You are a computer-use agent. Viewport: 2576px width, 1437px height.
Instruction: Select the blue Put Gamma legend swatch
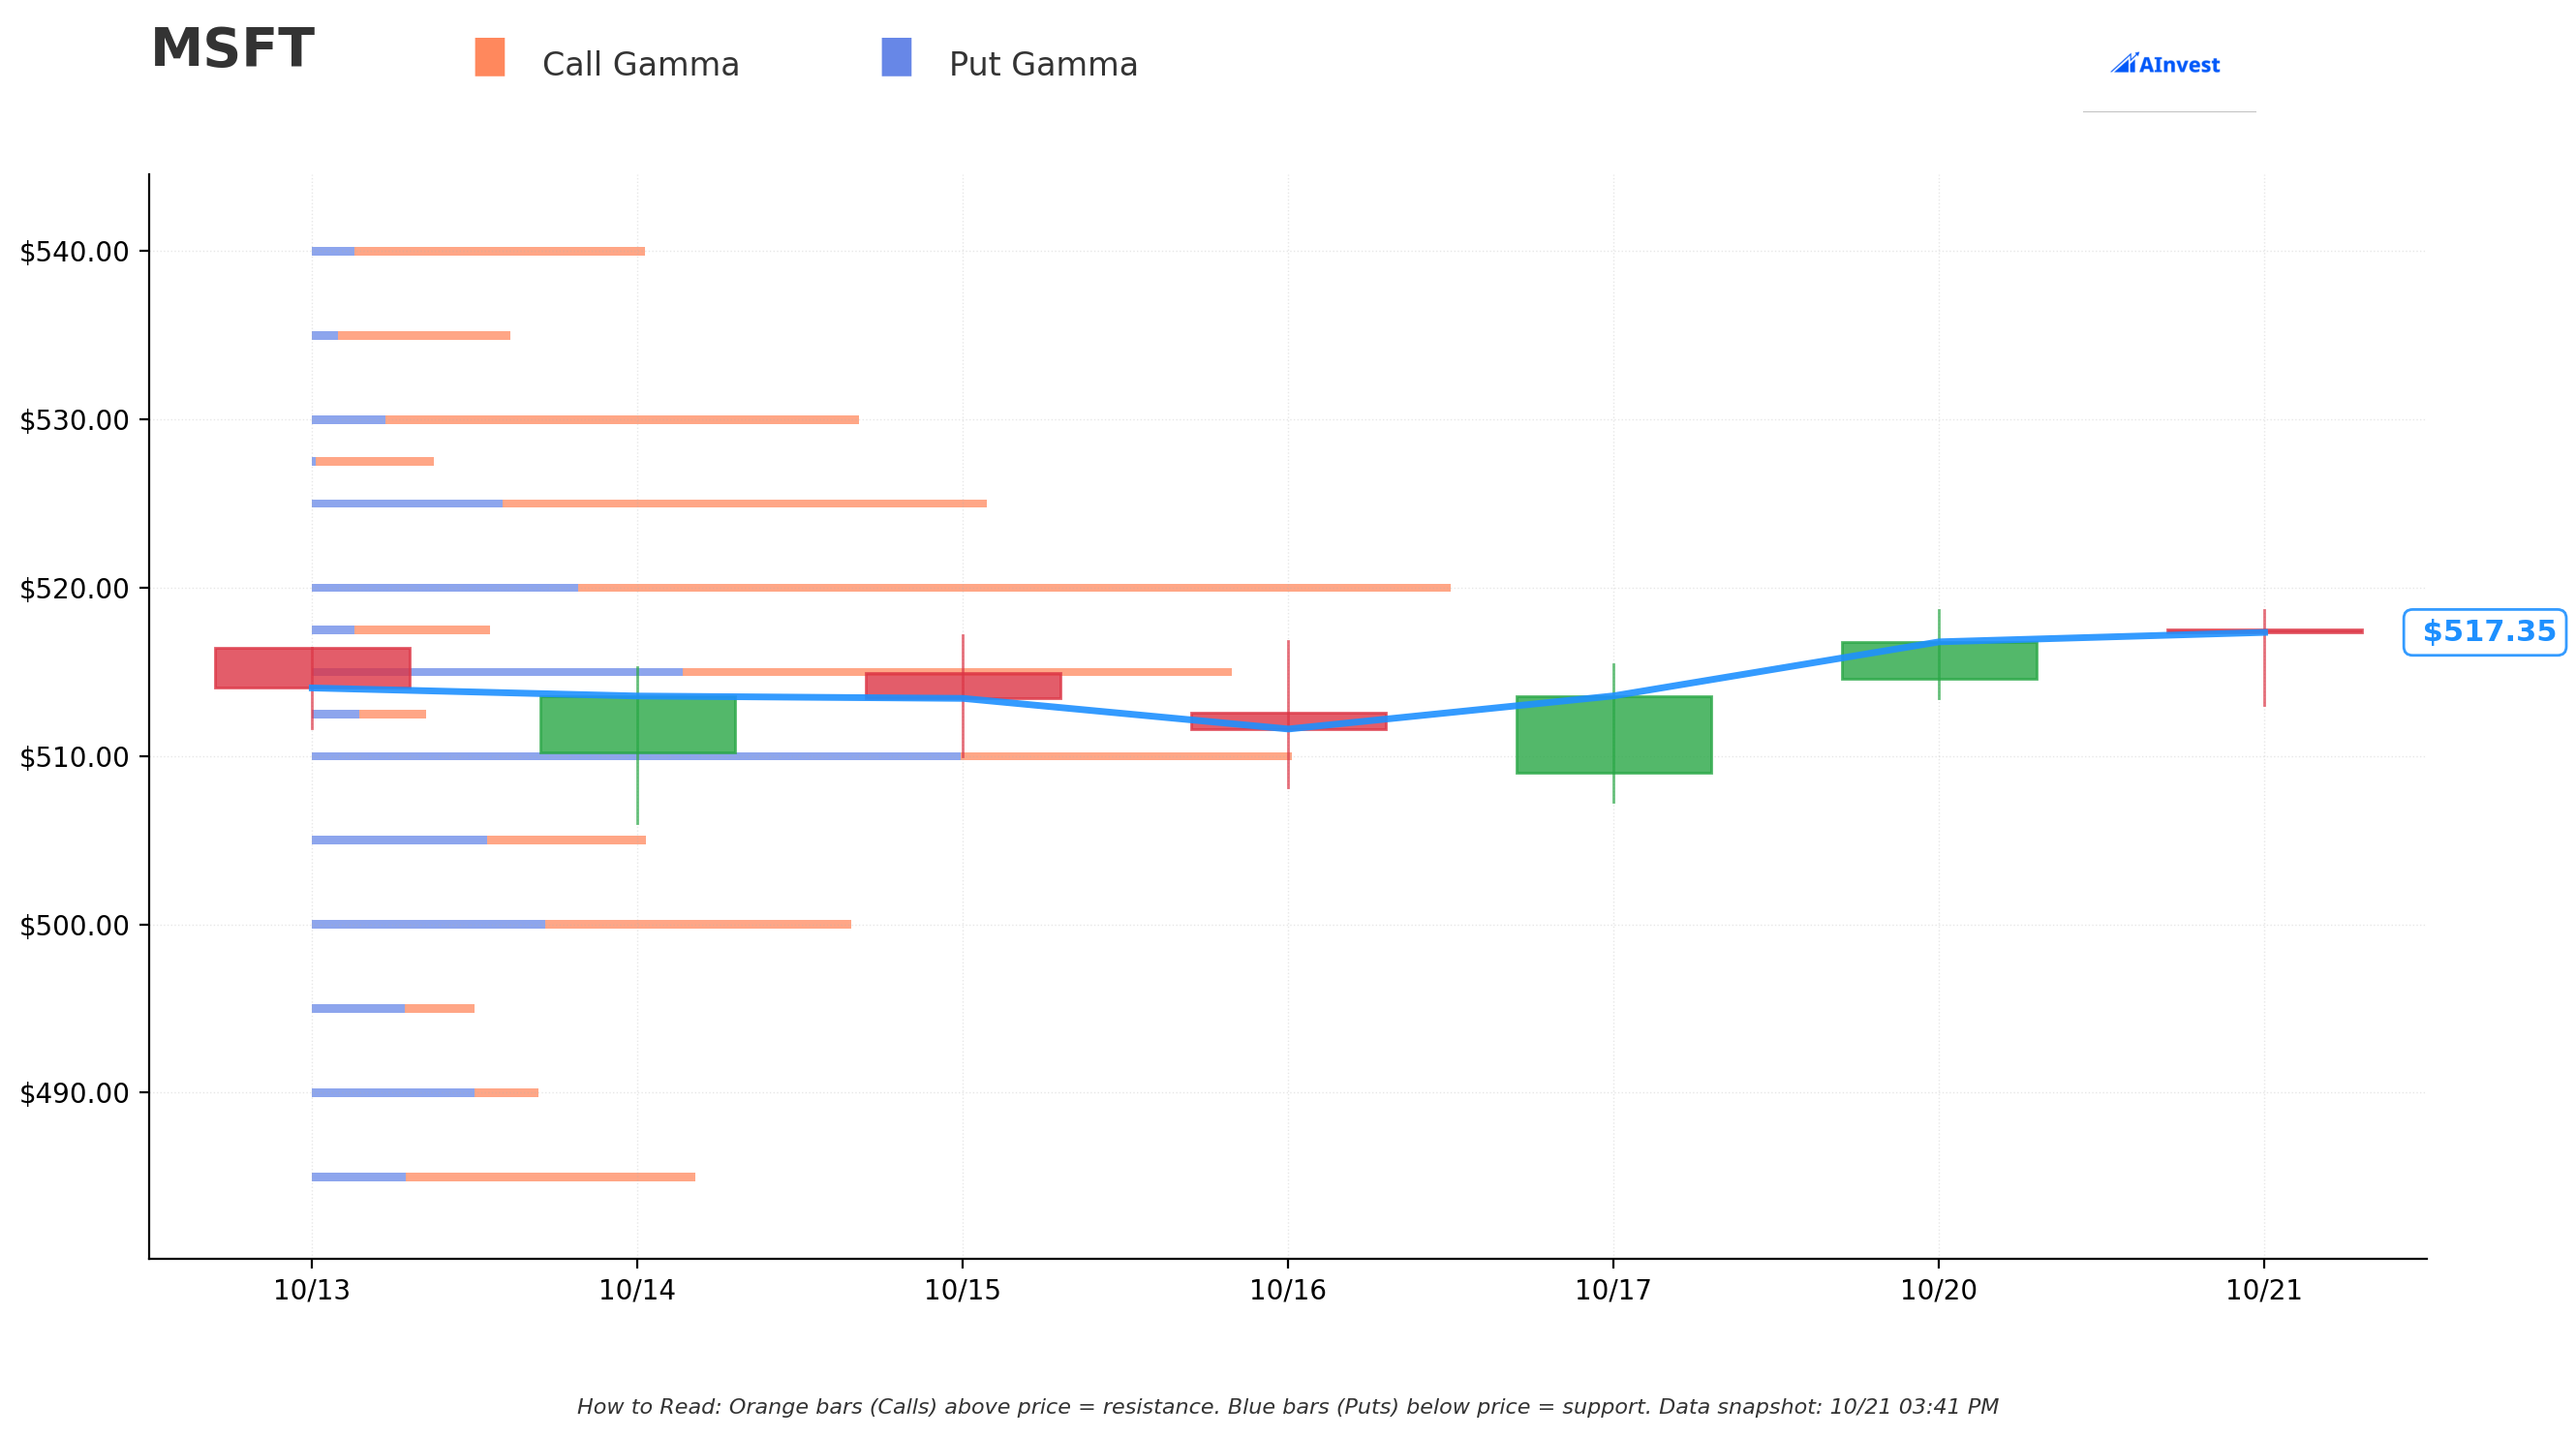click(x=896, y=57)
